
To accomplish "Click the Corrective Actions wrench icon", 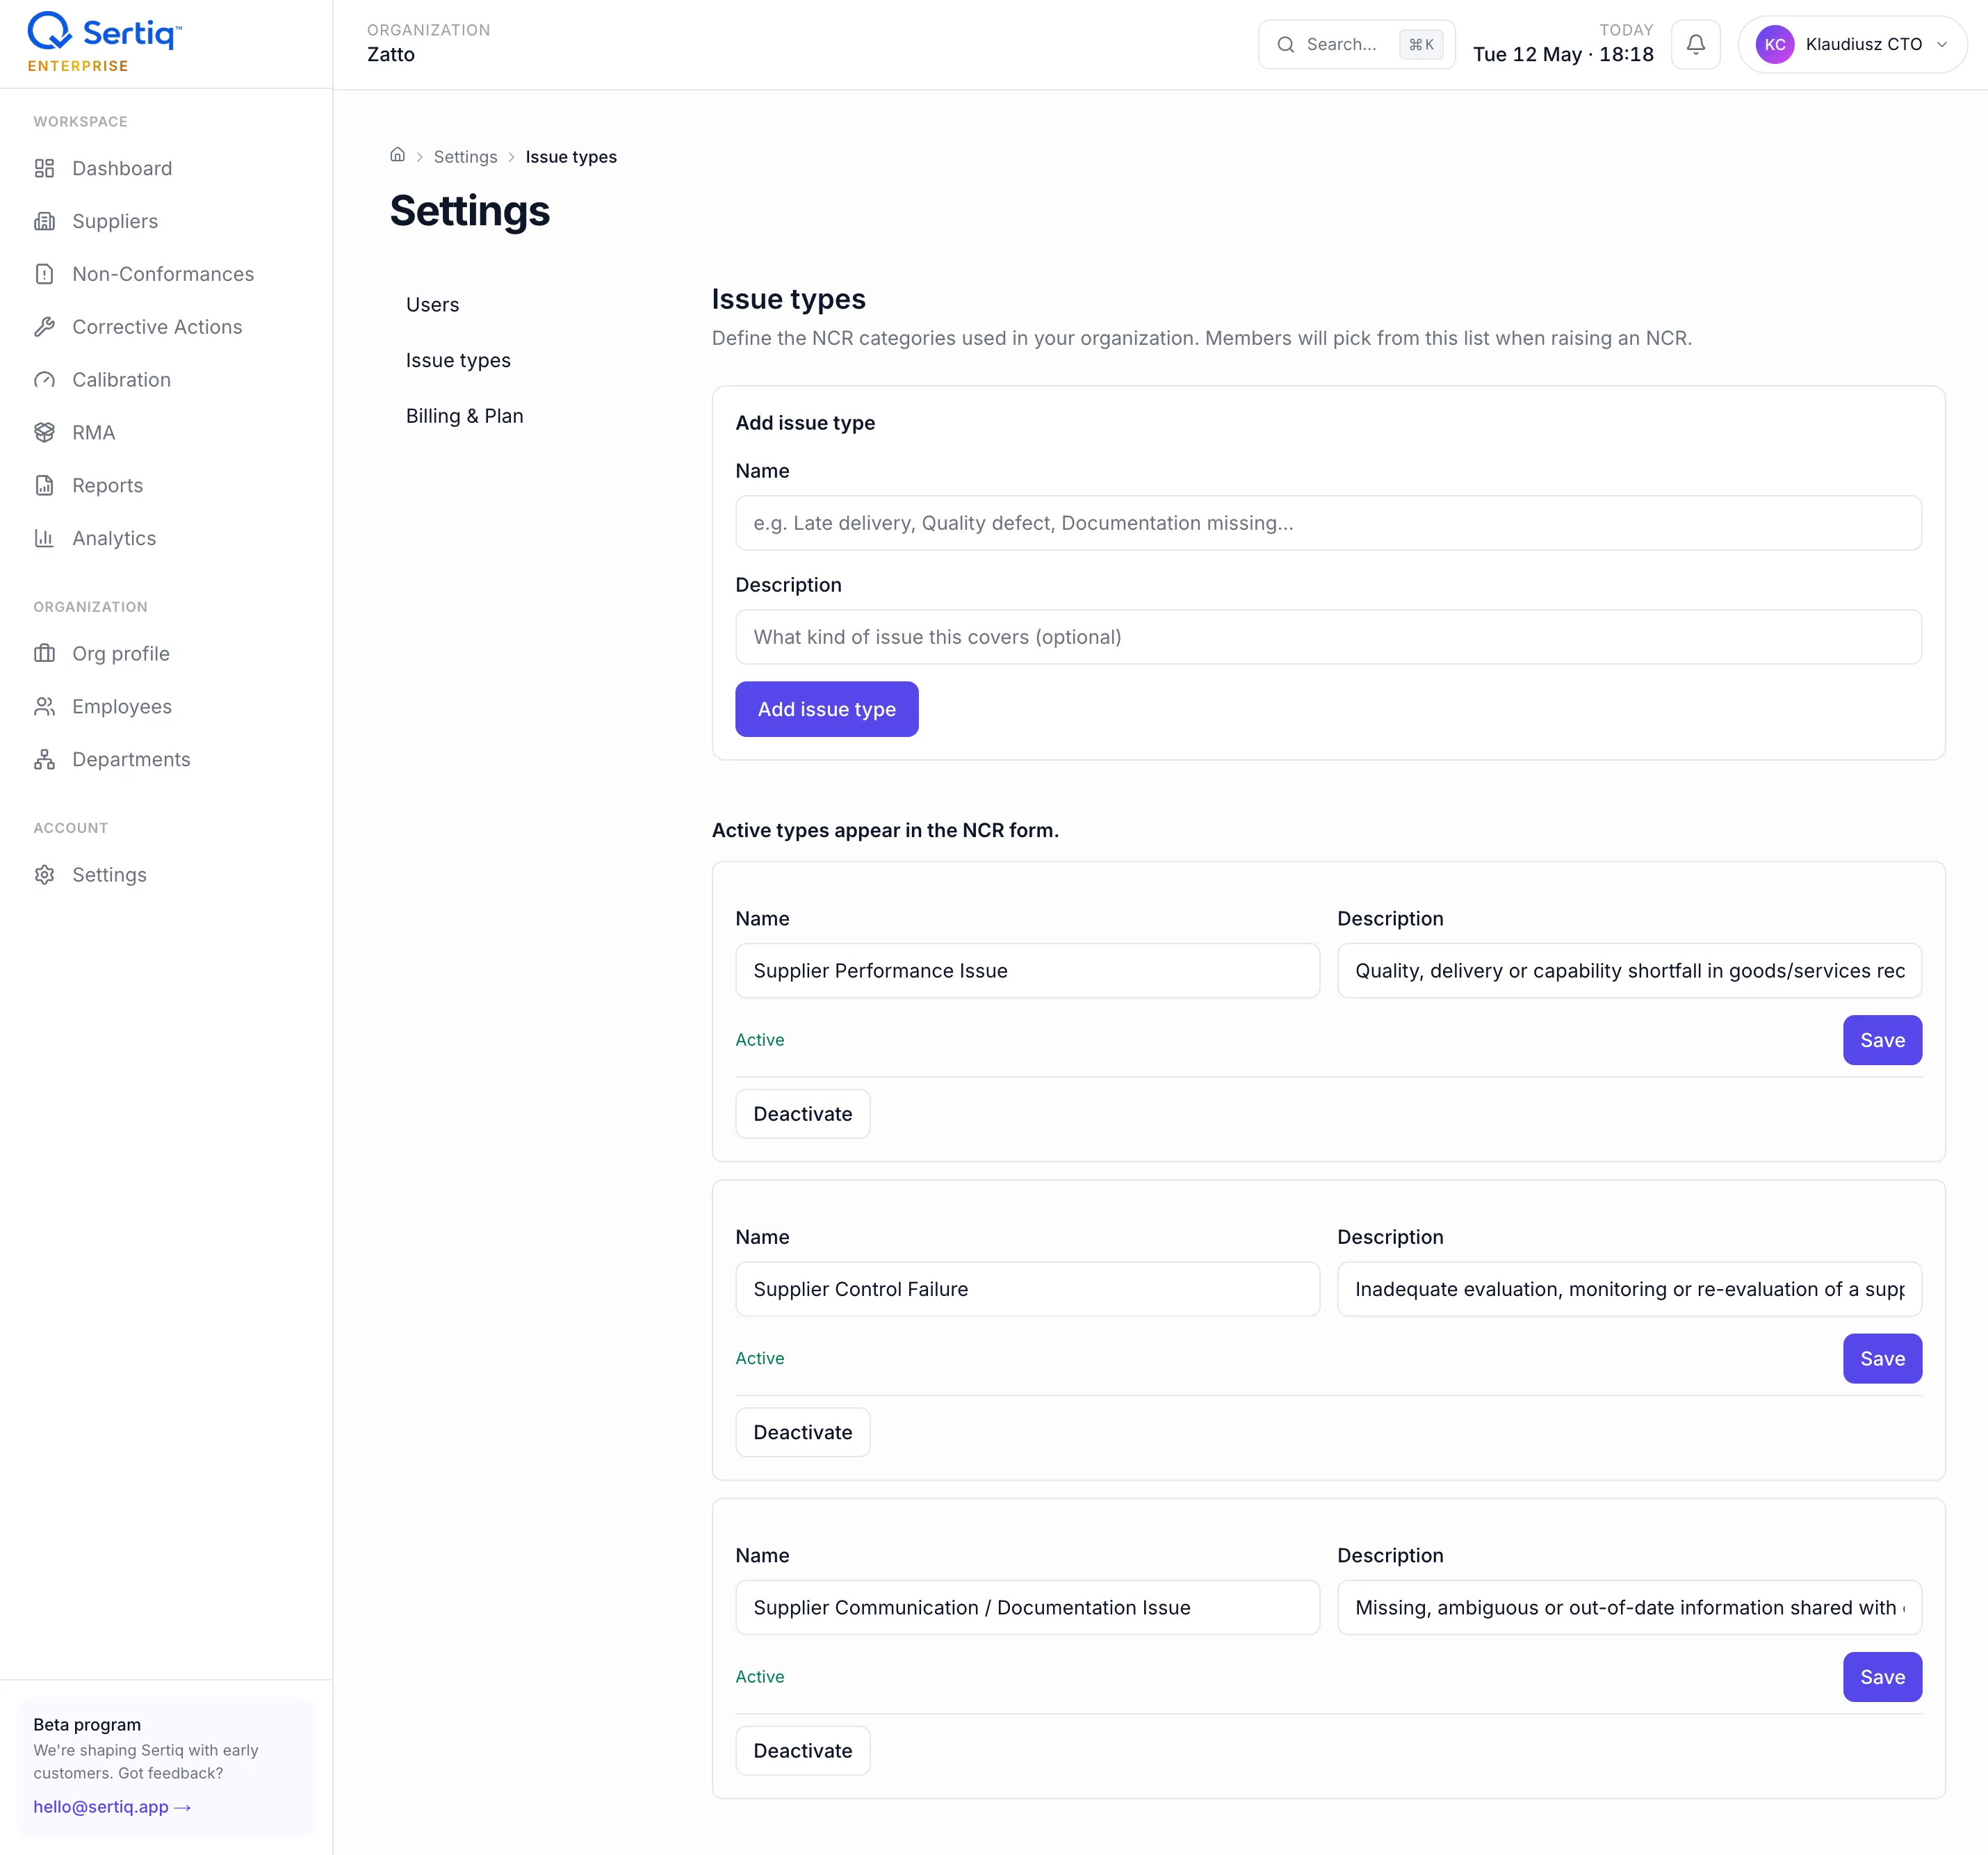I will coord(44,327).
